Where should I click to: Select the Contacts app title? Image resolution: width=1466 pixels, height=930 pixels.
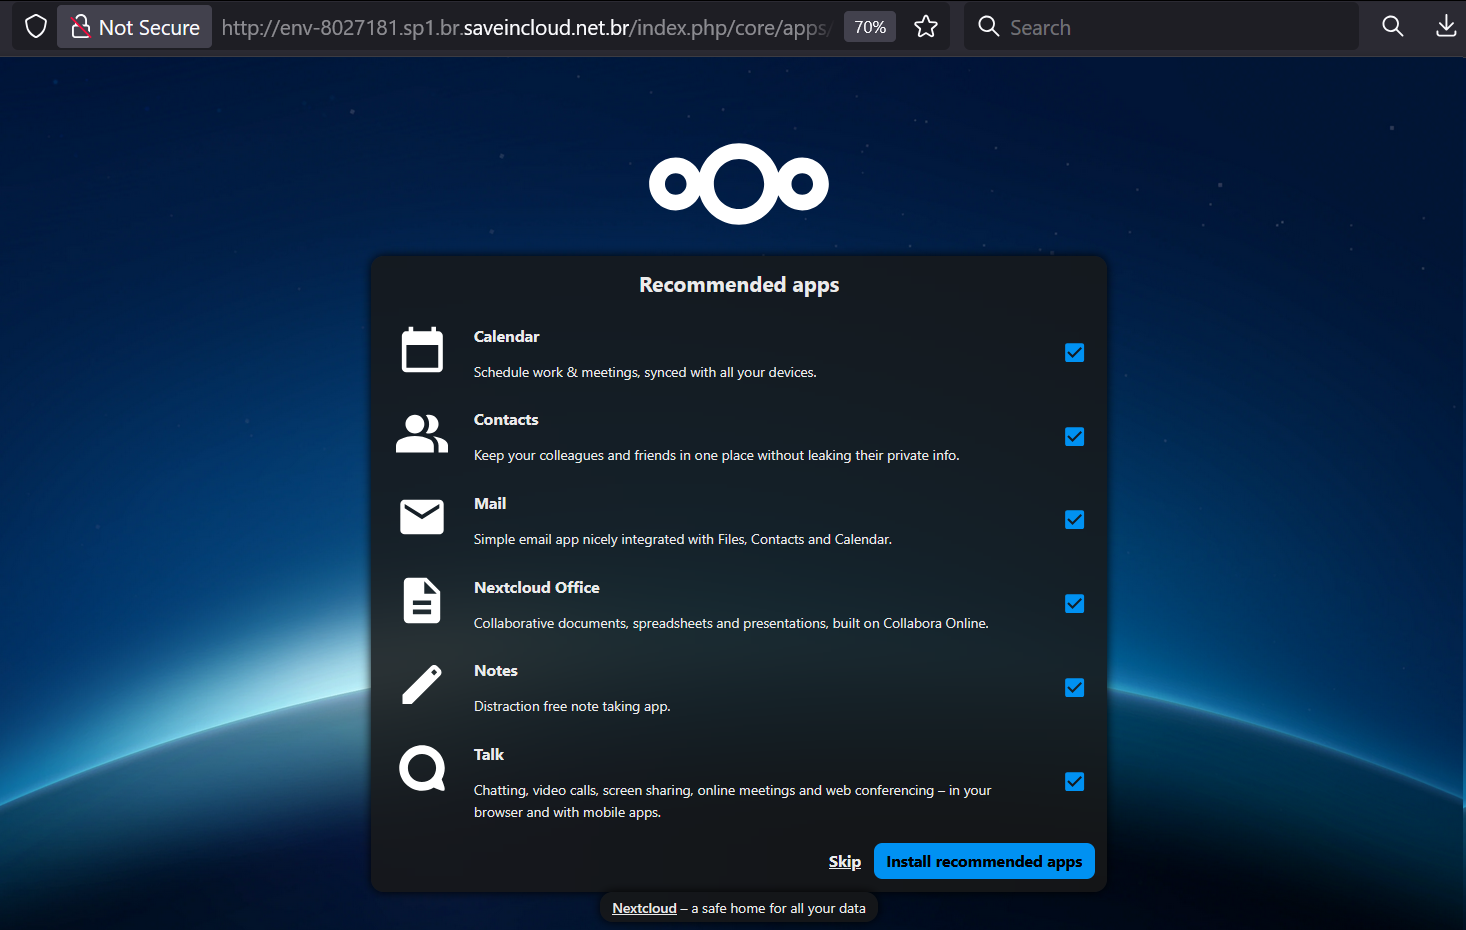(506, 420)
